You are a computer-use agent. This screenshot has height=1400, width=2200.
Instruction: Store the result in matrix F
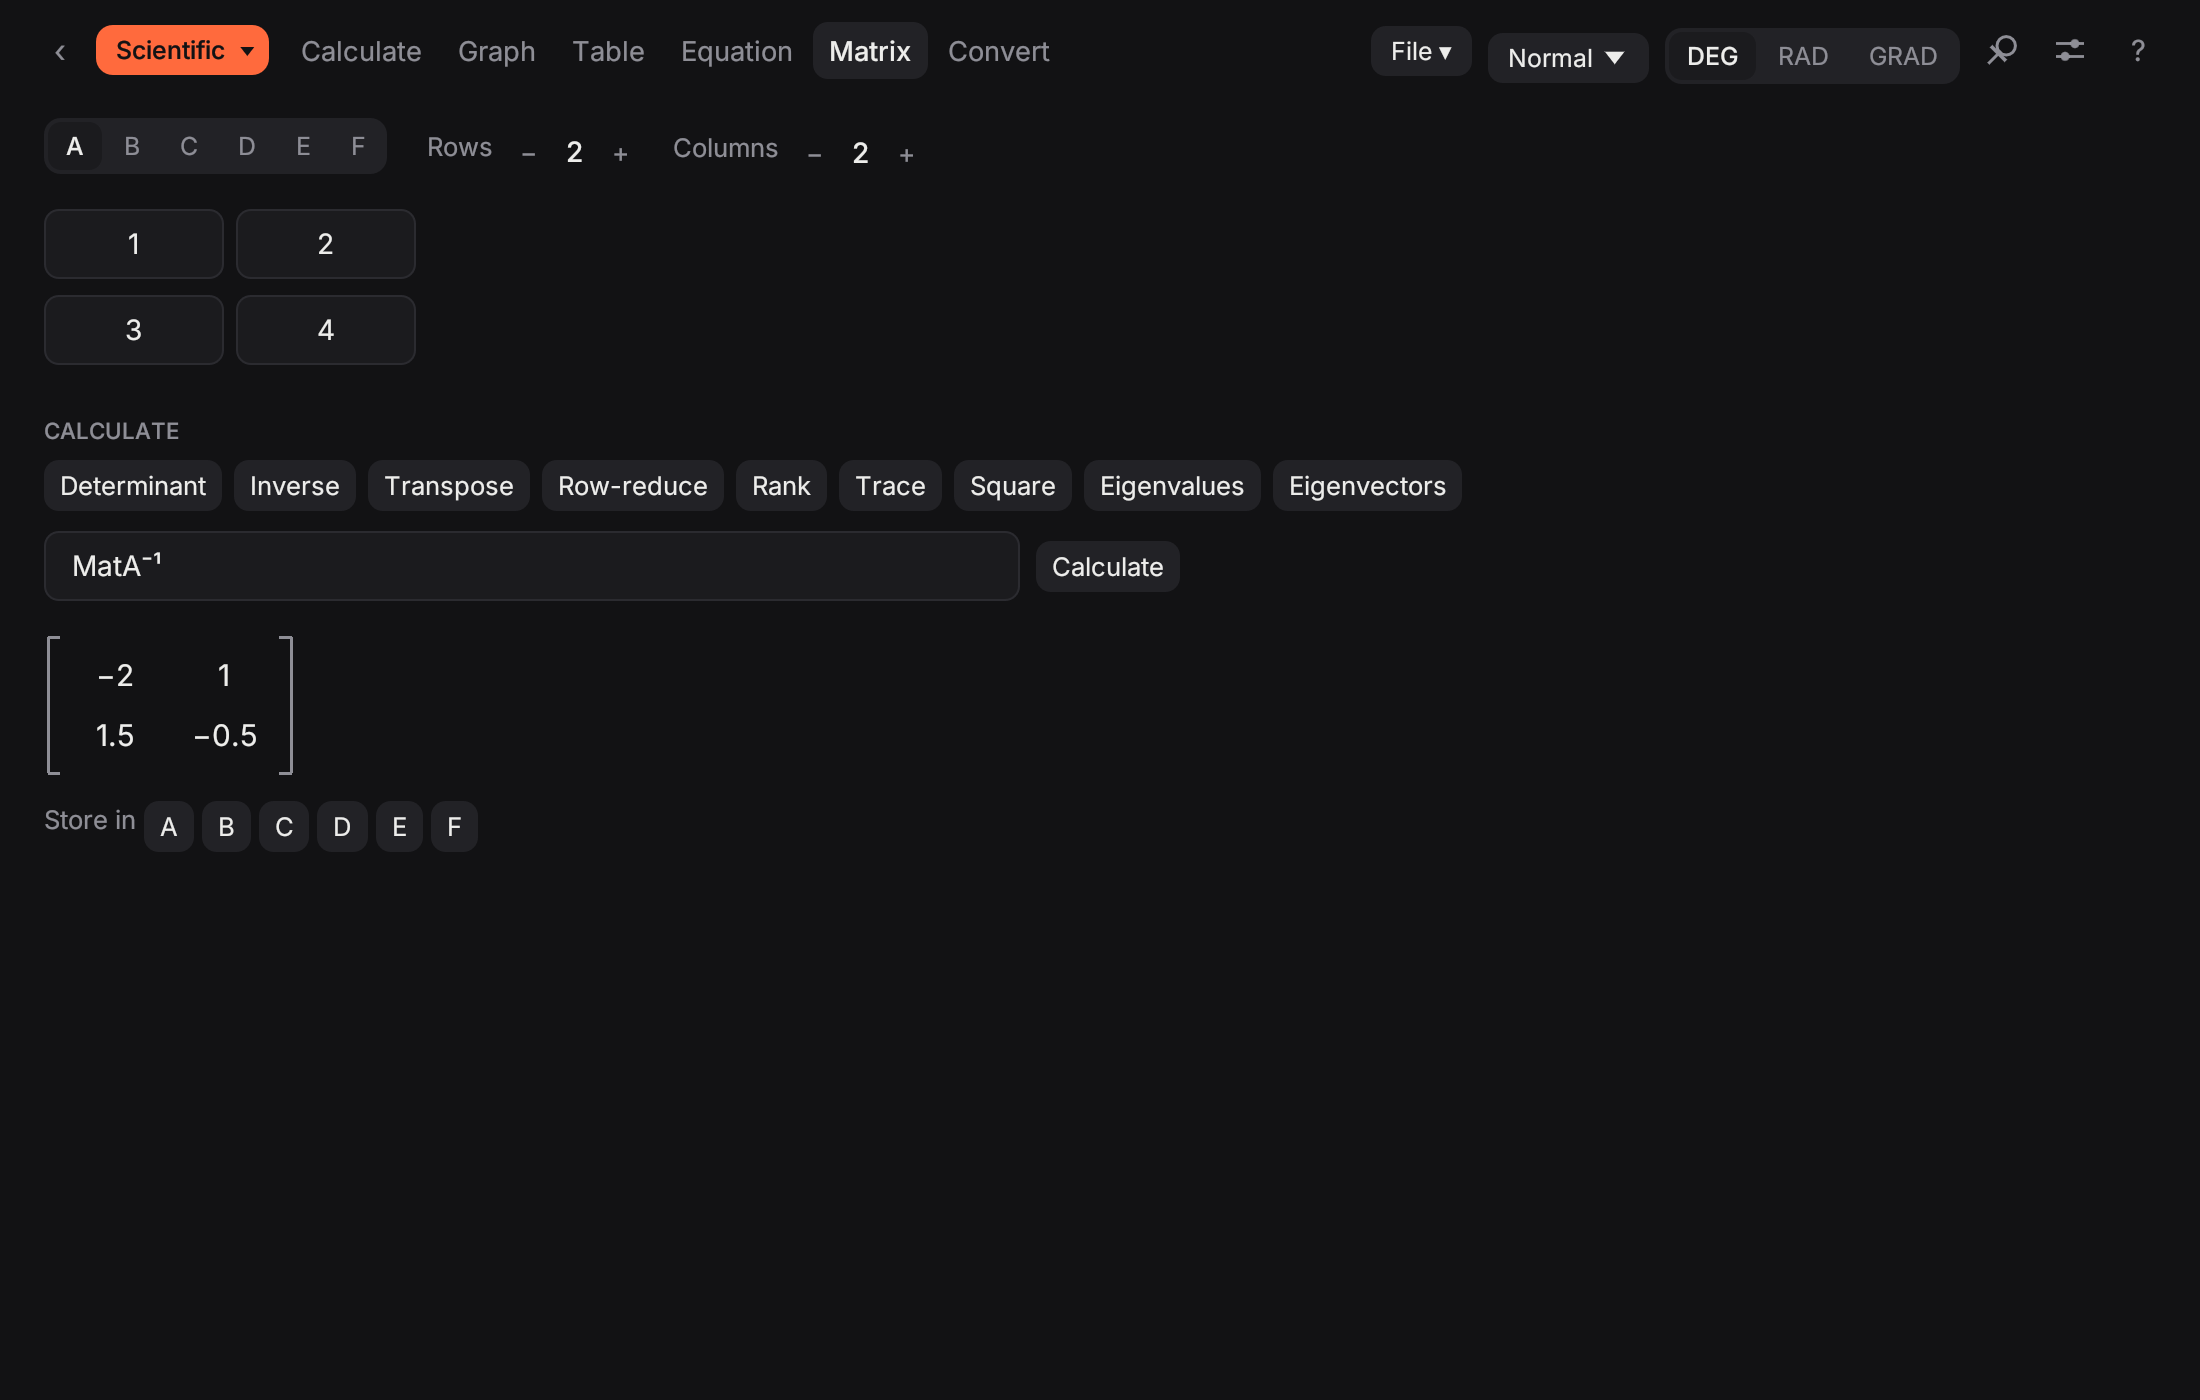pyautogui.click(x=454, y=827)
